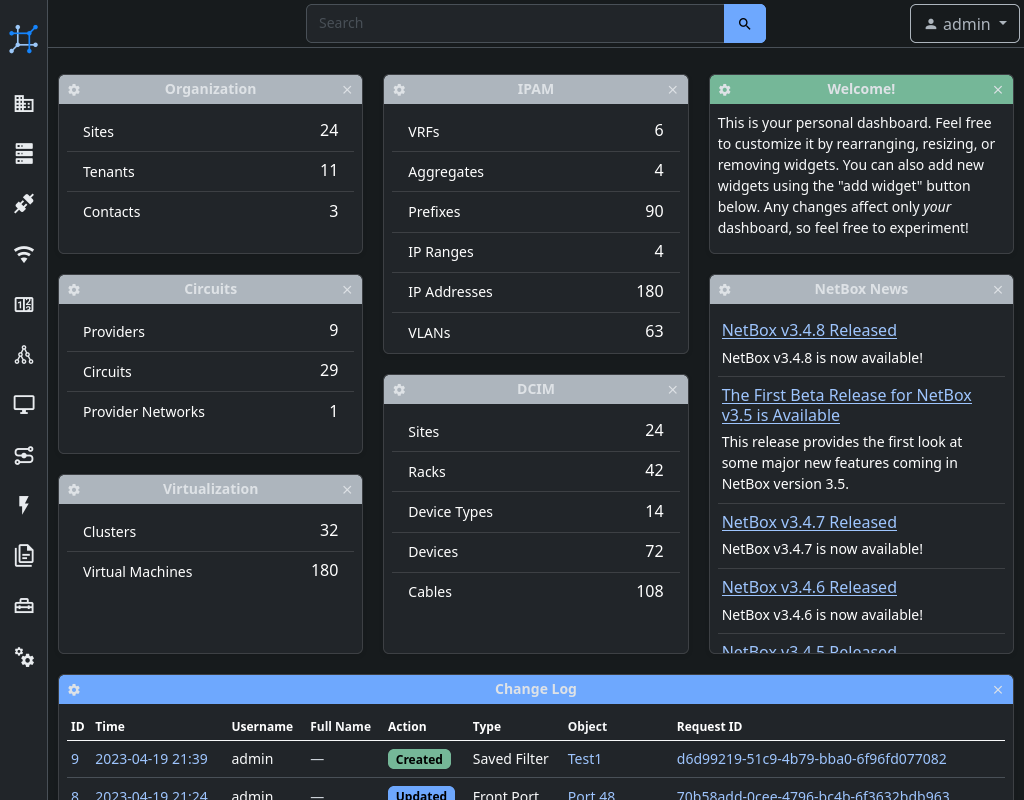Select the Wireless wifi icon
Screen dimensions: 1024x800
[x=24, y=254]
